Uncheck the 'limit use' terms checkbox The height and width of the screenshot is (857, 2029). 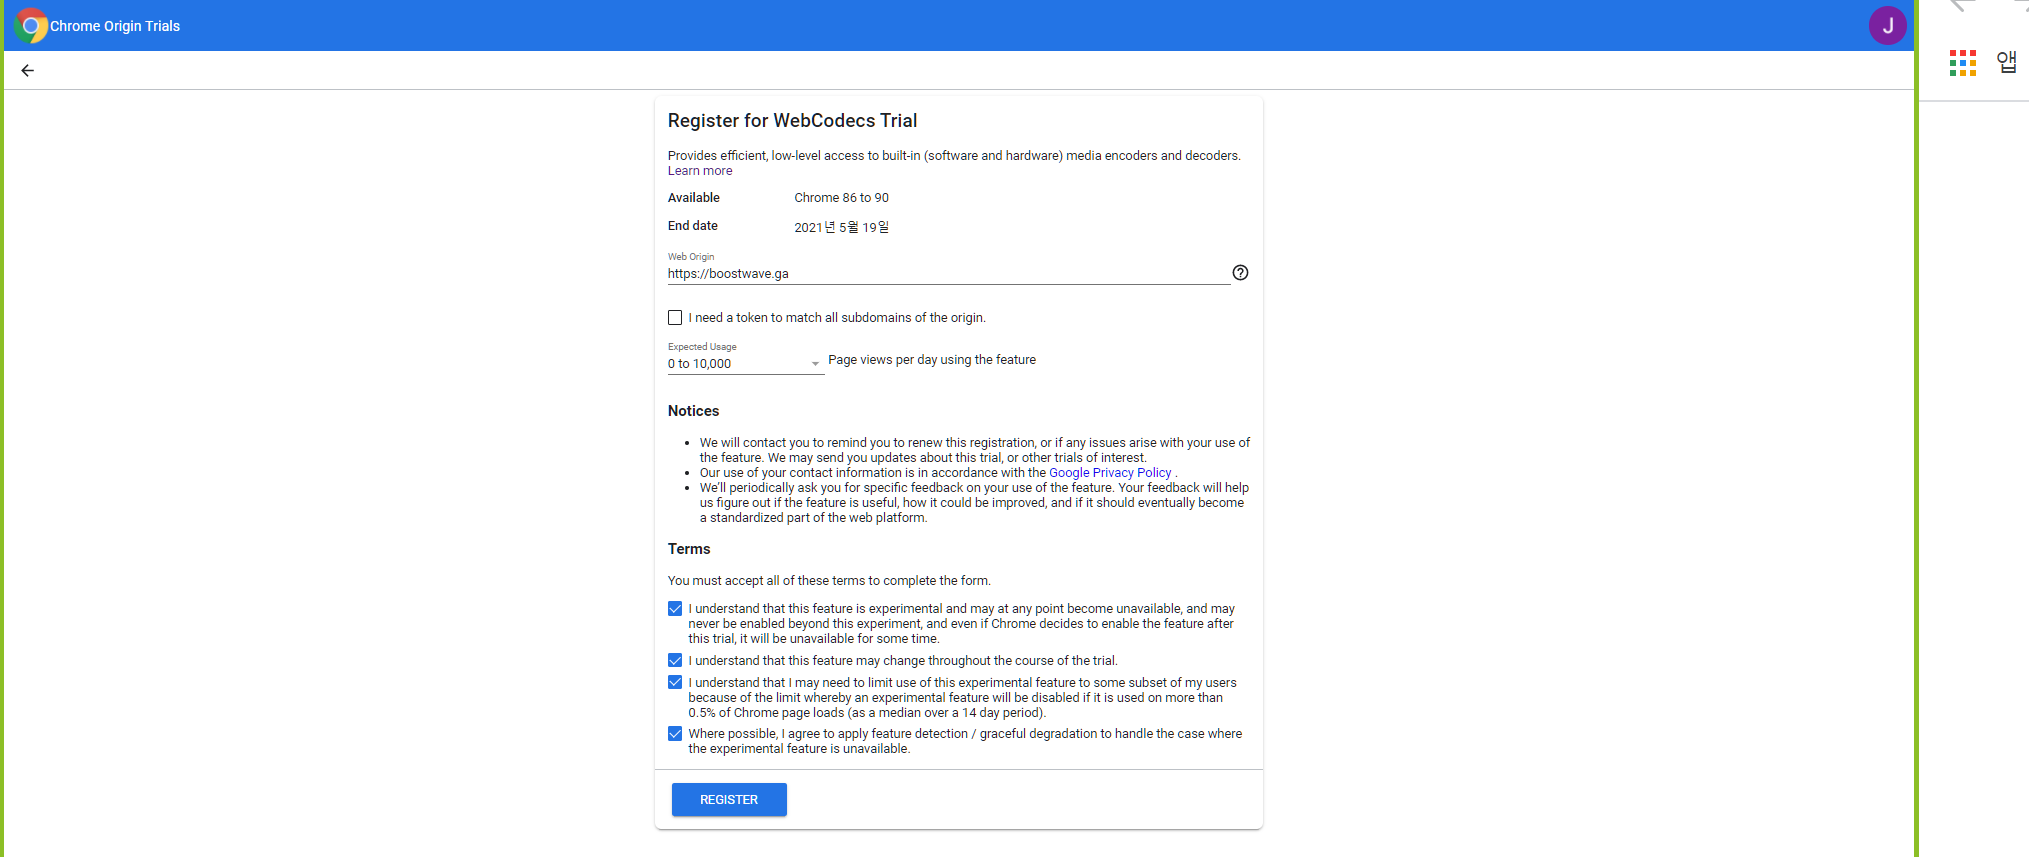(x=675, y=683)
